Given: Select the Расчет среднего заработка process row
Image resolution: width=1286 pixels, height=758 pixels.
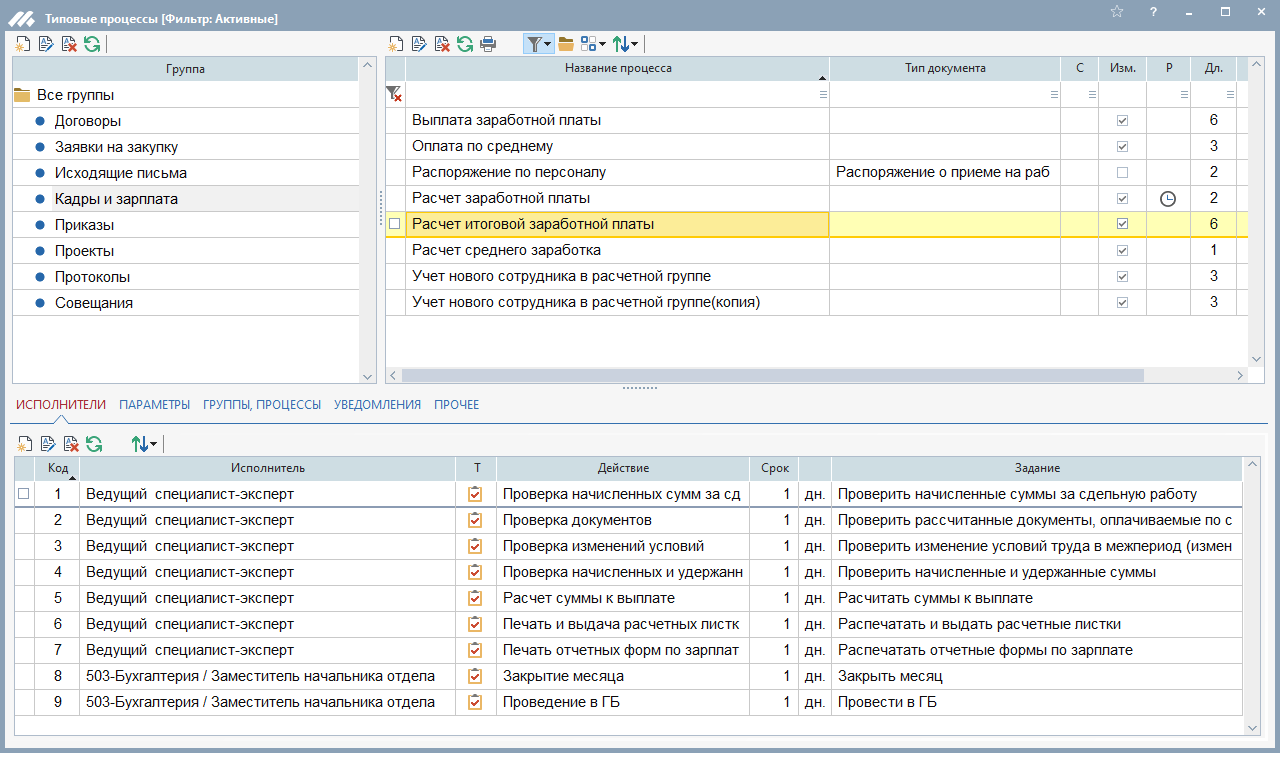Looking at the screenshot, I should click(817, 250).
